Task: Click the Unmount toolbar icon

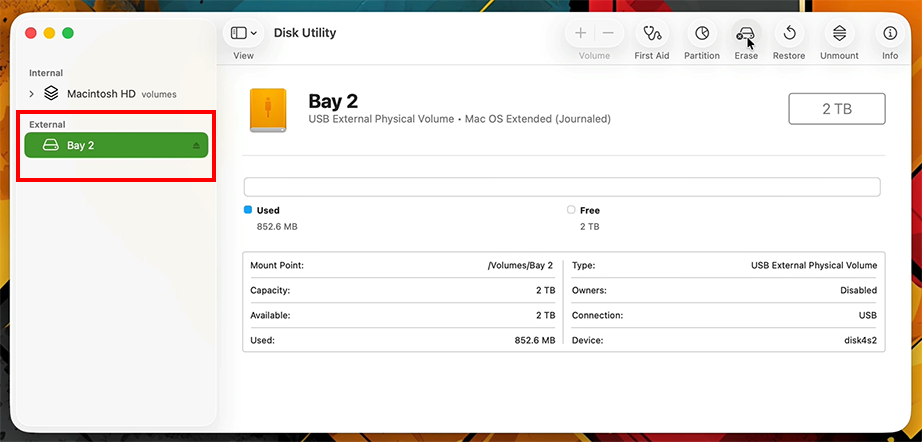Action: tap(840, 34)
